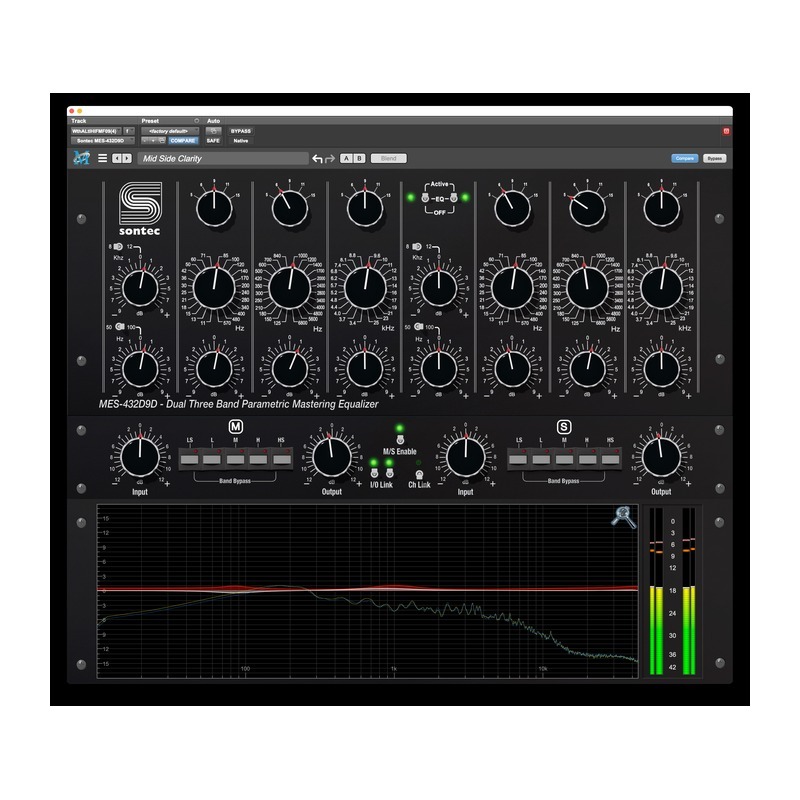Click the left output level meter
This screenshot has height=800, width=800.
(x=656, y=591)
